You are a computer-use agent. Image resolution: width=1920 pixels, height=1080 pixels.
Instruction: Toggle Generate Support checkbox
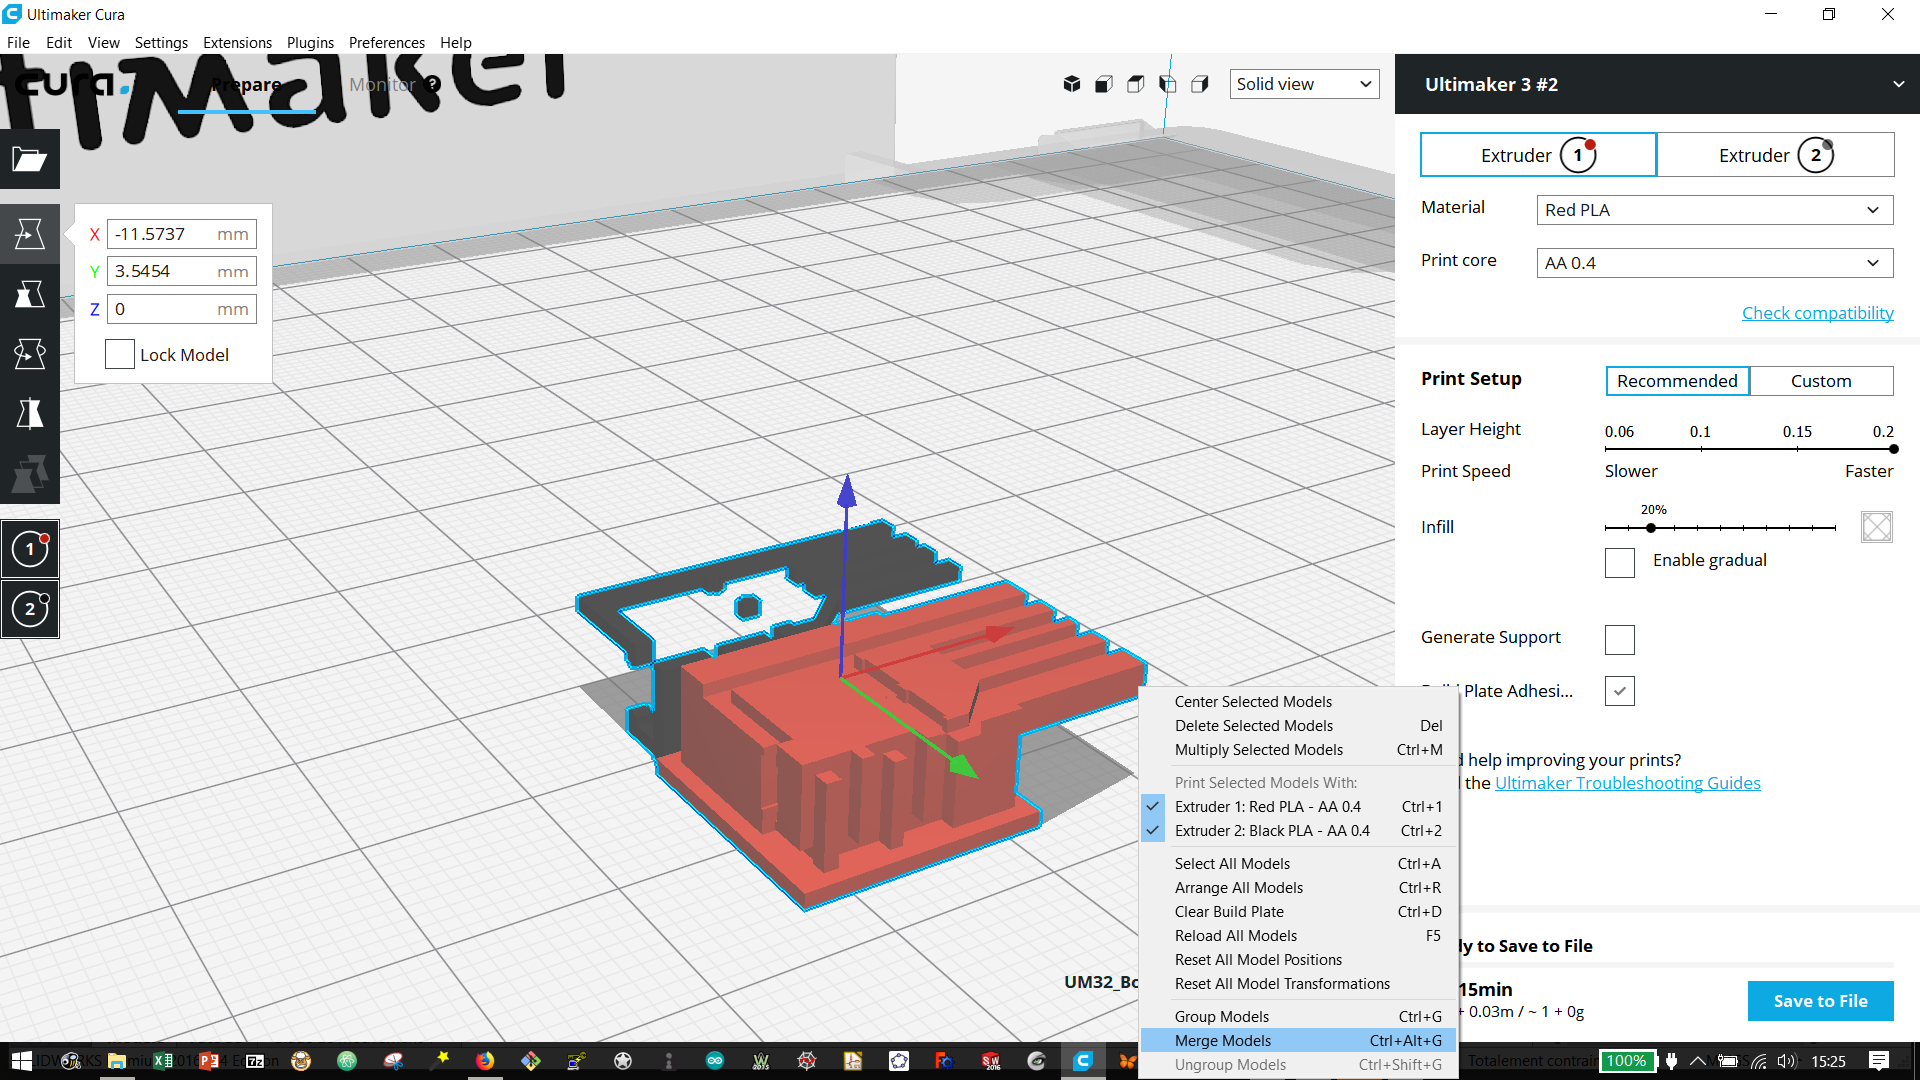point(1620,639)
